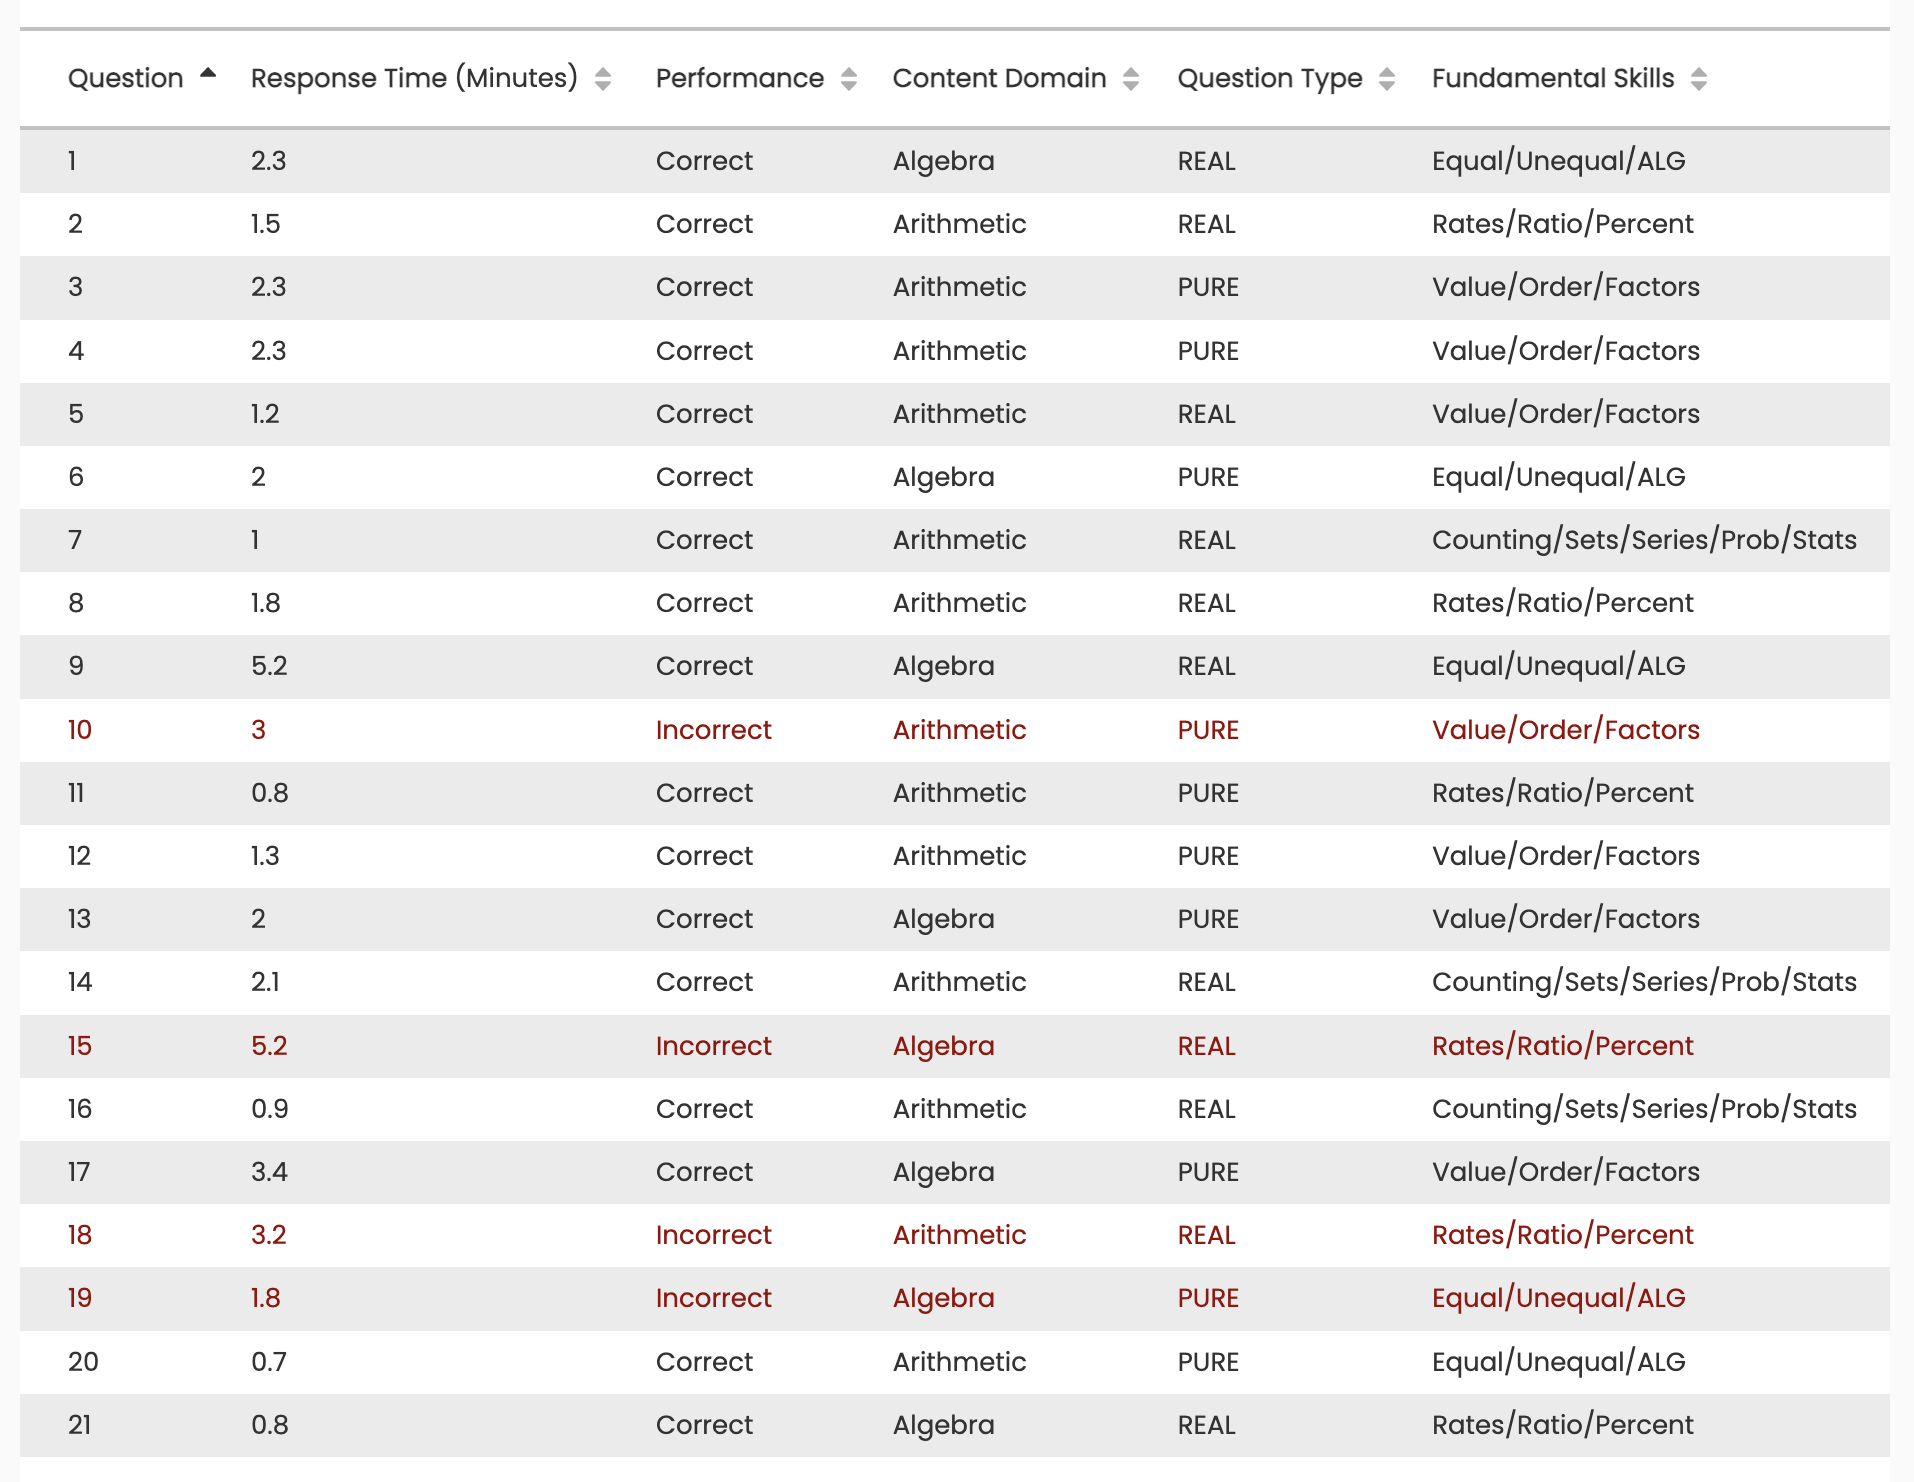Click the sort arrow on Response Time column
Image resolution: width=1914 pixels, height=1482 pixels.
click(603, 78)
